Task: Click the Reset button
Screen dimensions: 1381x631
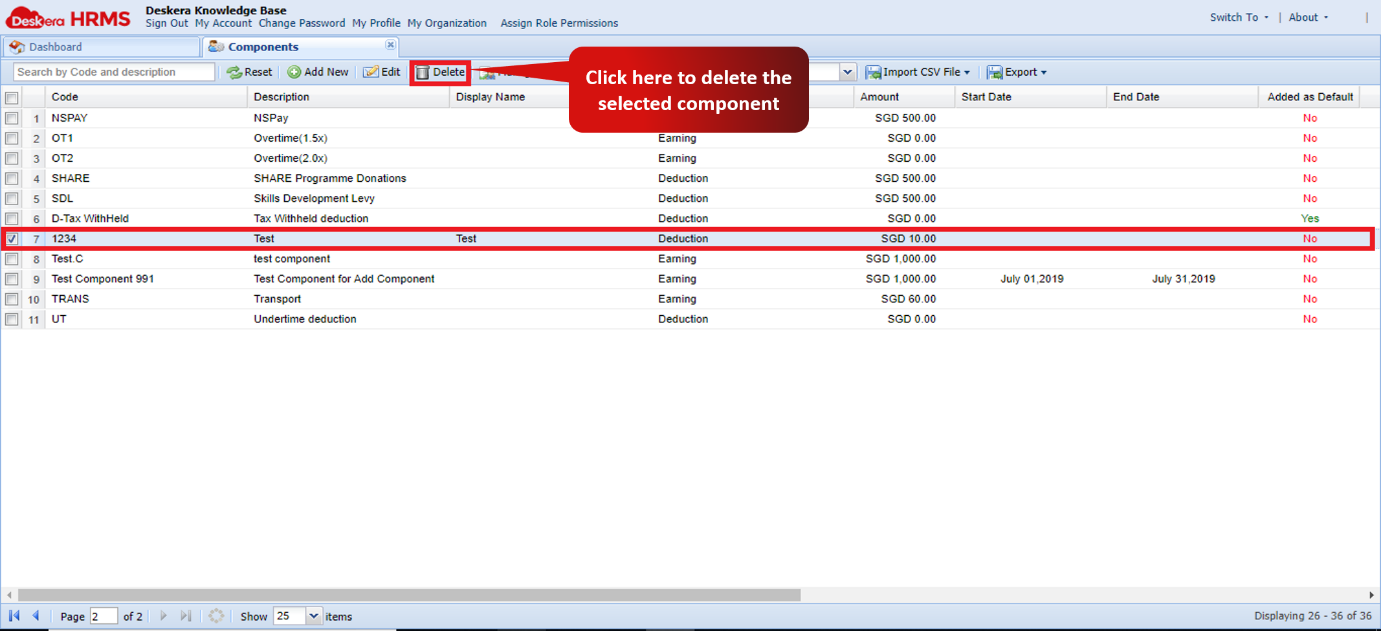Action: 249,72
